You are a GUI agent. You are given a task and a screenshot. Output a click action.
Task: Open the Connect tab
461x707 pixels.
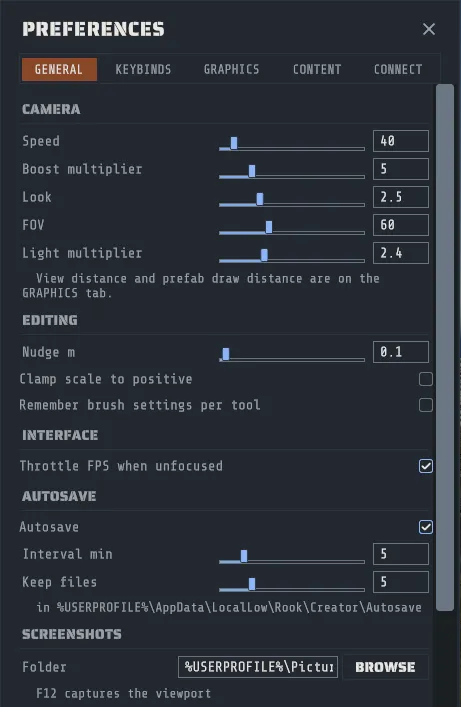398,69
